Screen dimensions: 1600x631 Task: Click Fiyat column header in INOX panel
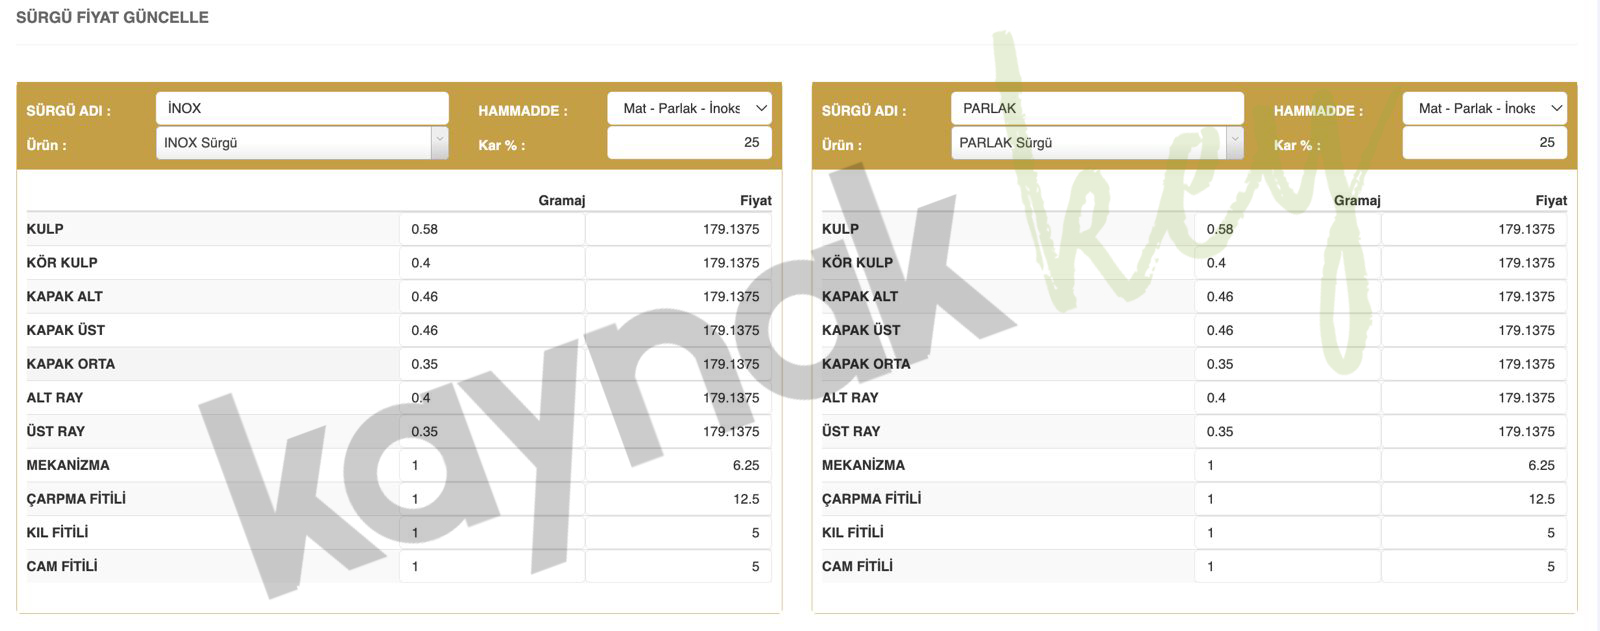pos(756,200)
